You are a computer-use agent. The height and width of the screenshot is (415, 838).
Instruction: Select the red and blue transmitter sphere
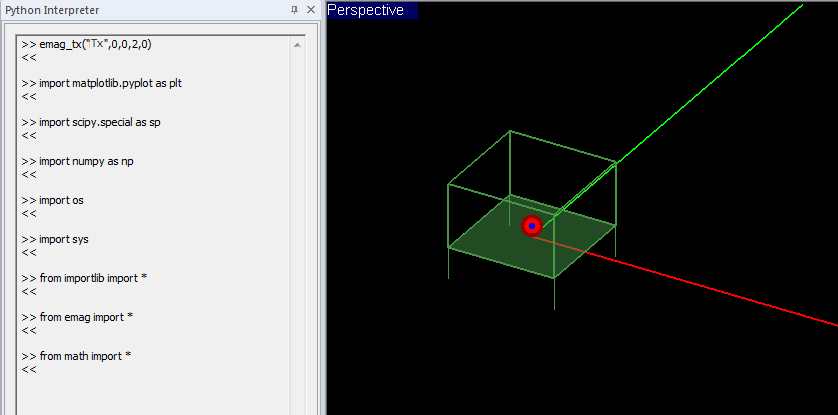tap(531, 226)
